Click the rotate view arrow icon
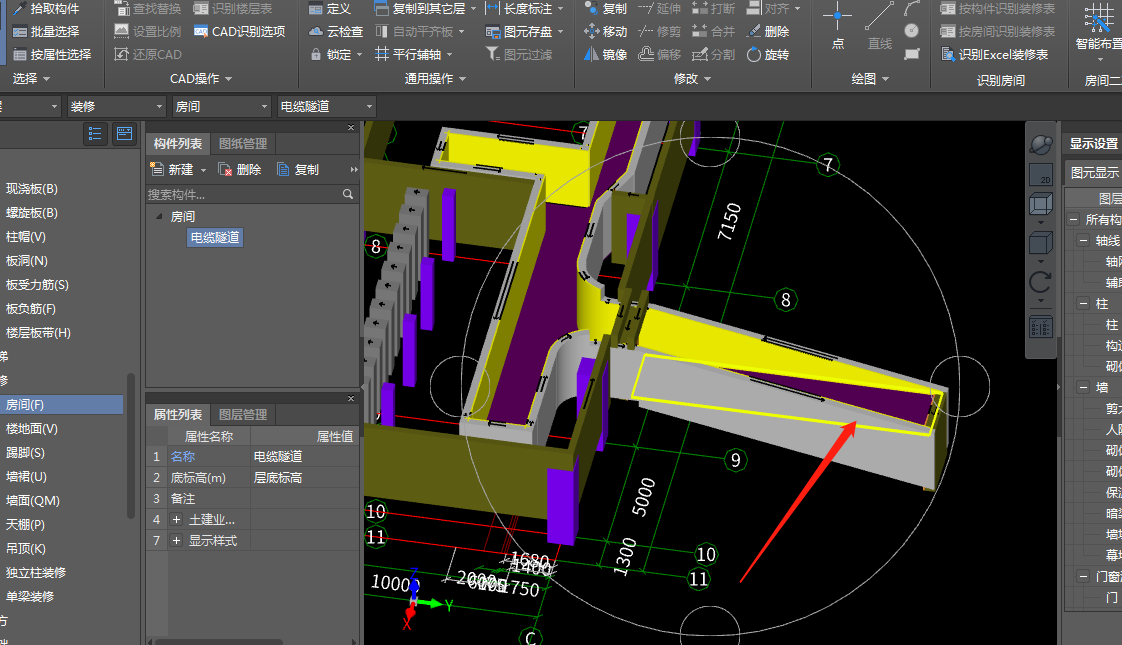1122x645 pixels. point(1040,282)
